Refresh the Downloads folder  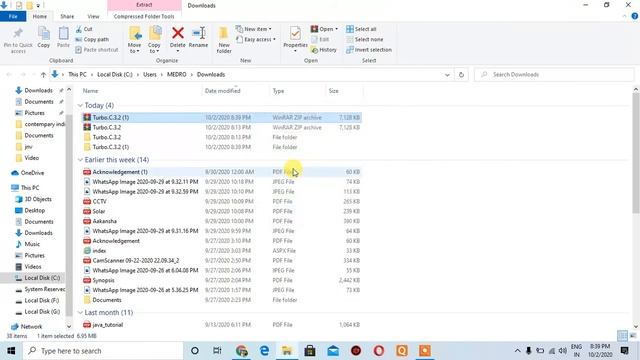[461, 75]
